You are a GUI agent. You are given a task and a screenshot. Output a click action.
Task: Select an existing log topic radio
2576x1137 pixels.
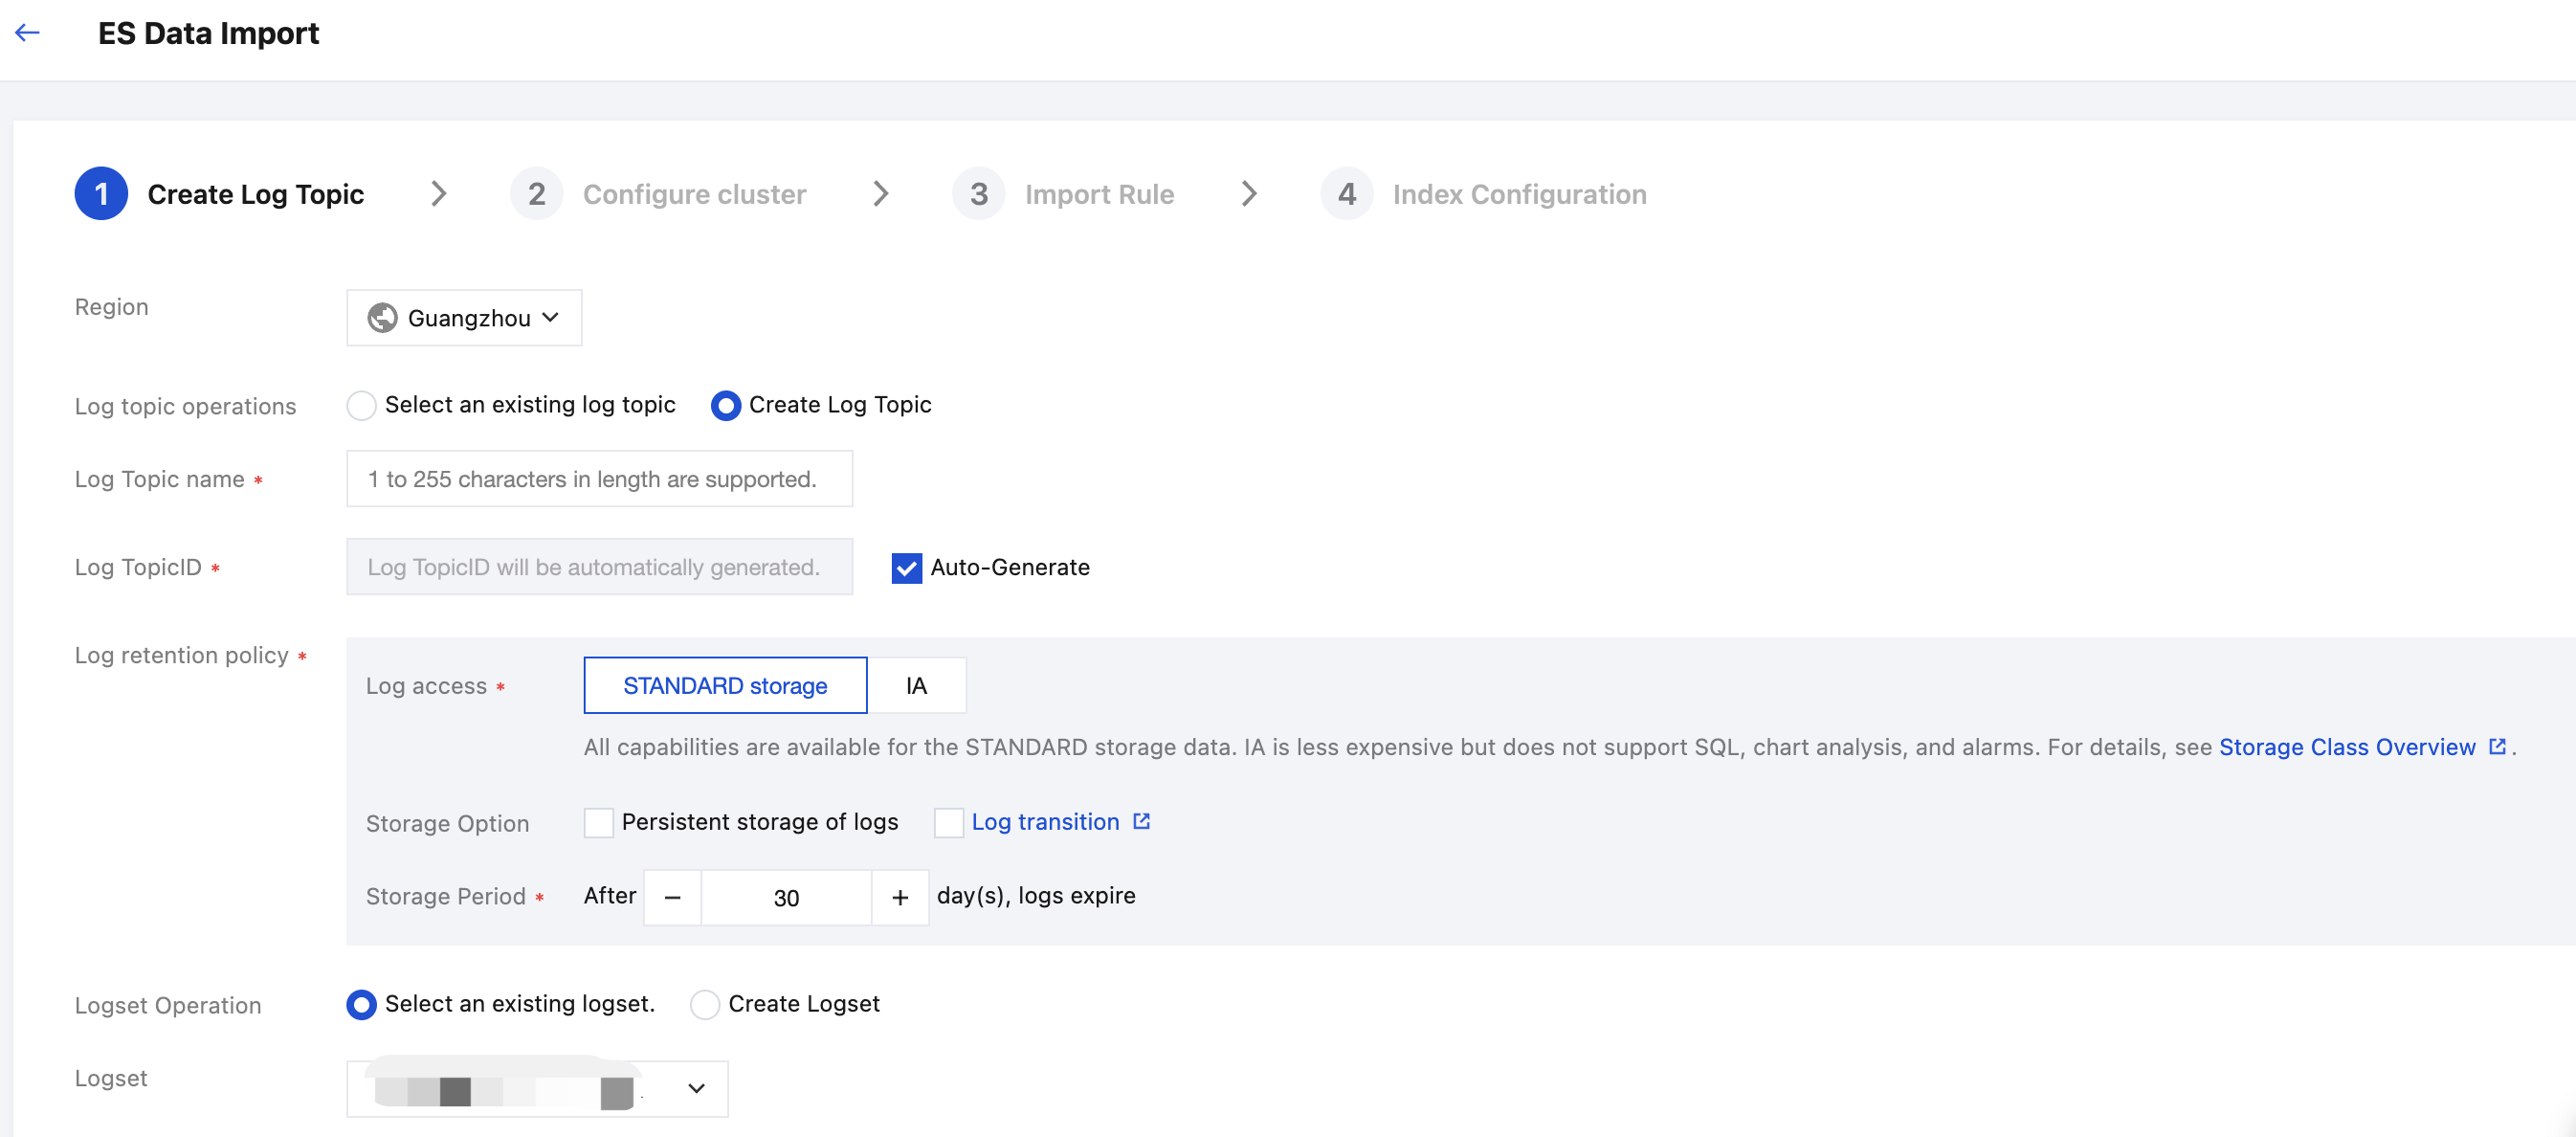[x=361, y=405]
